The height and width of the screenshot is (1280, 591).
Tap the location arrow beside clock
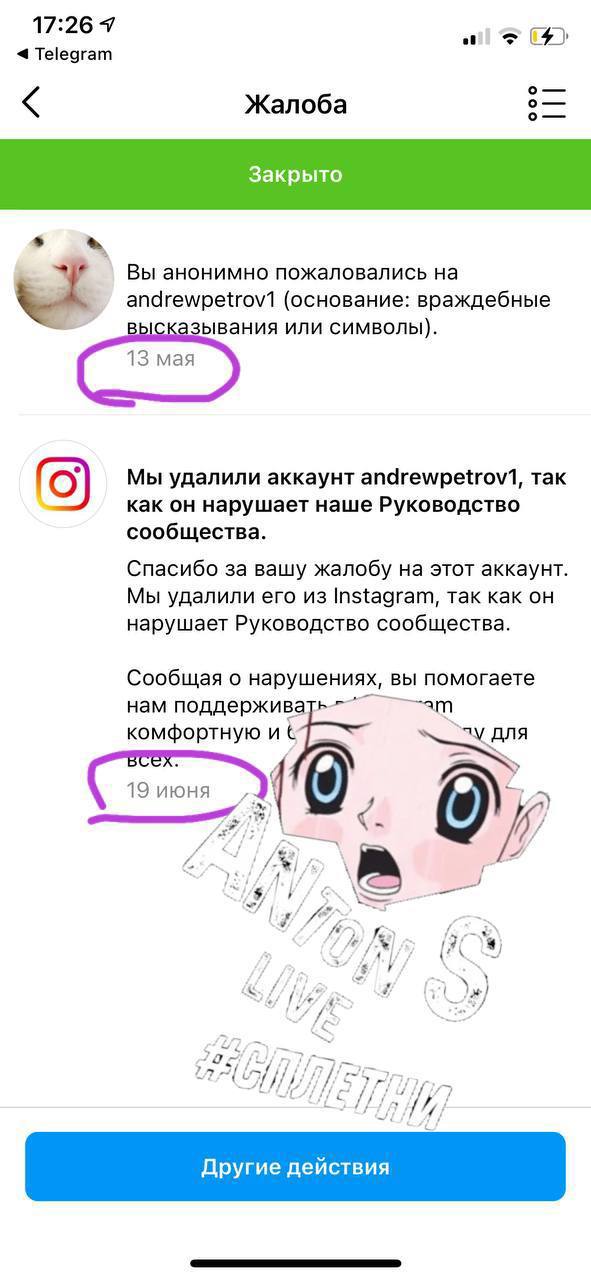click(x=108, y=25)
